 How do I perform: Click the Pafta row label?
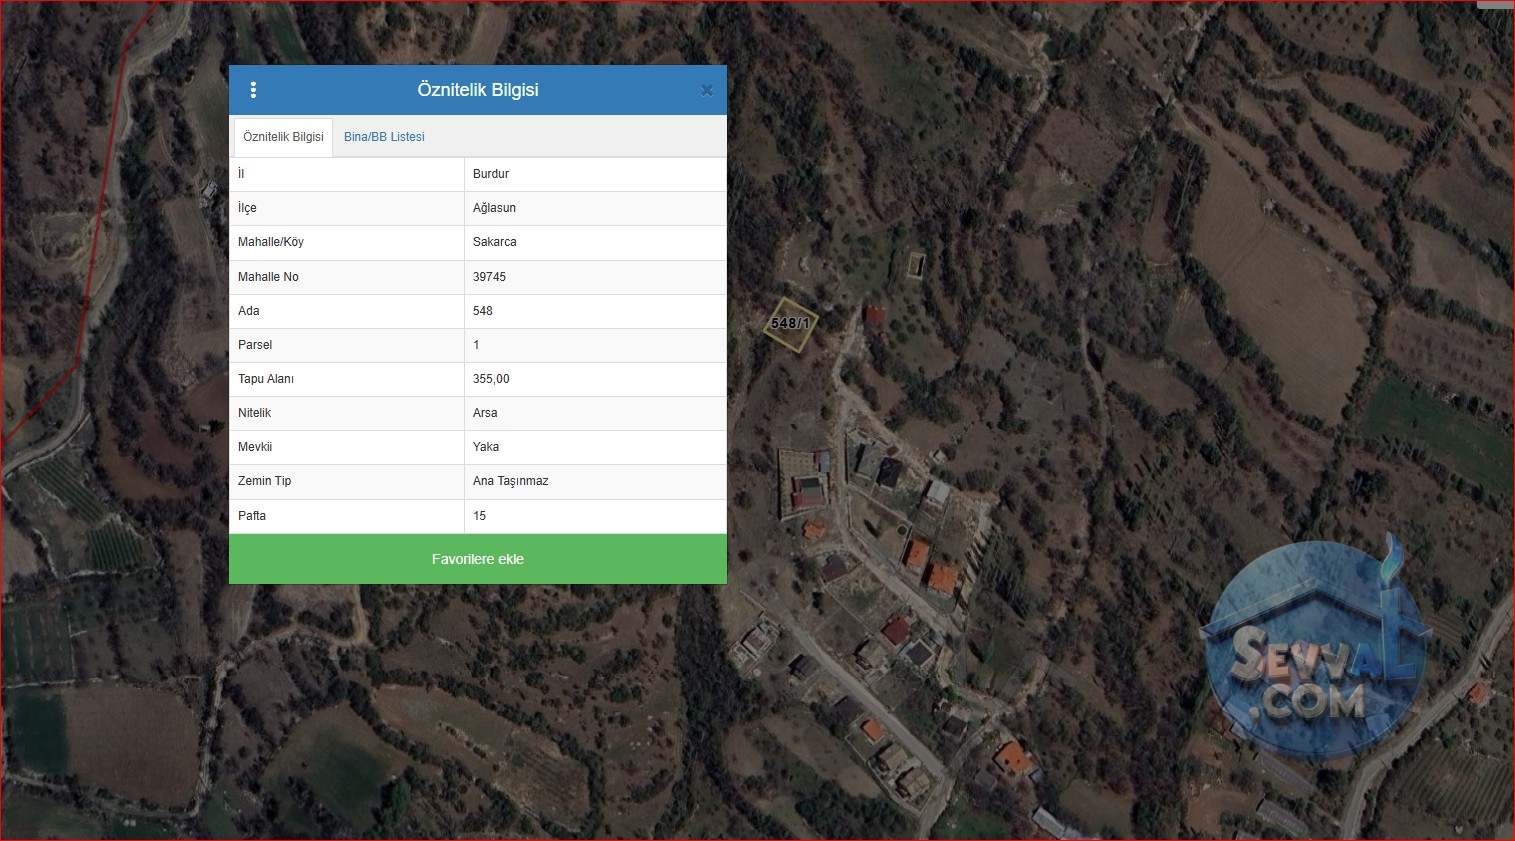click(252, 516)
